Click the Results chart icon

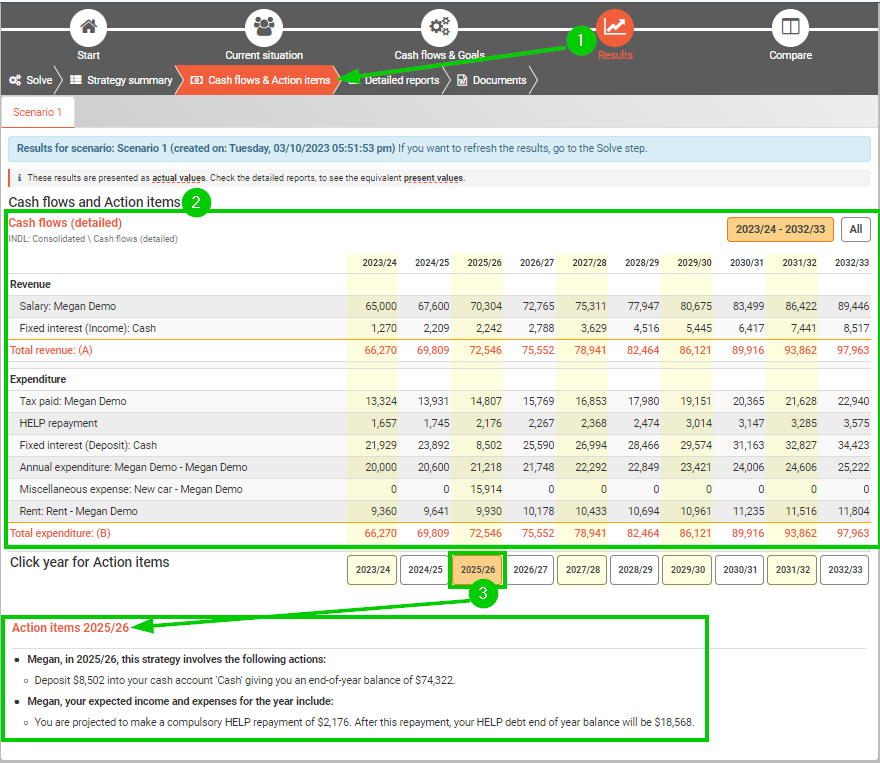(x=614, y=27)
